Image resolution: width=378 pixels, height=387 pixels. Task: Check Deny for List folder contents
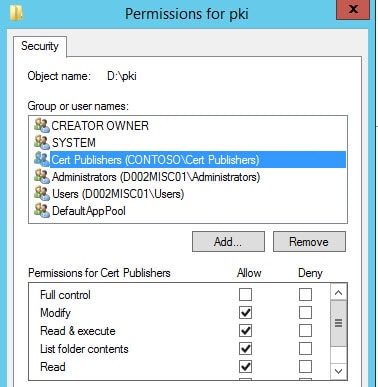[305, 349]
